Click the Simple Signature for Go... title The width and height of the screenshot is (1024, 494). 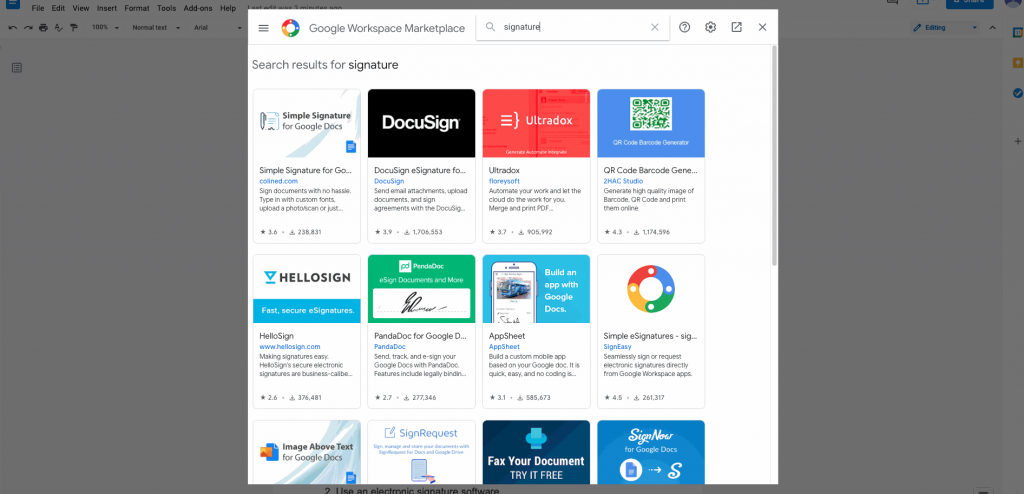tap(306, 170)
